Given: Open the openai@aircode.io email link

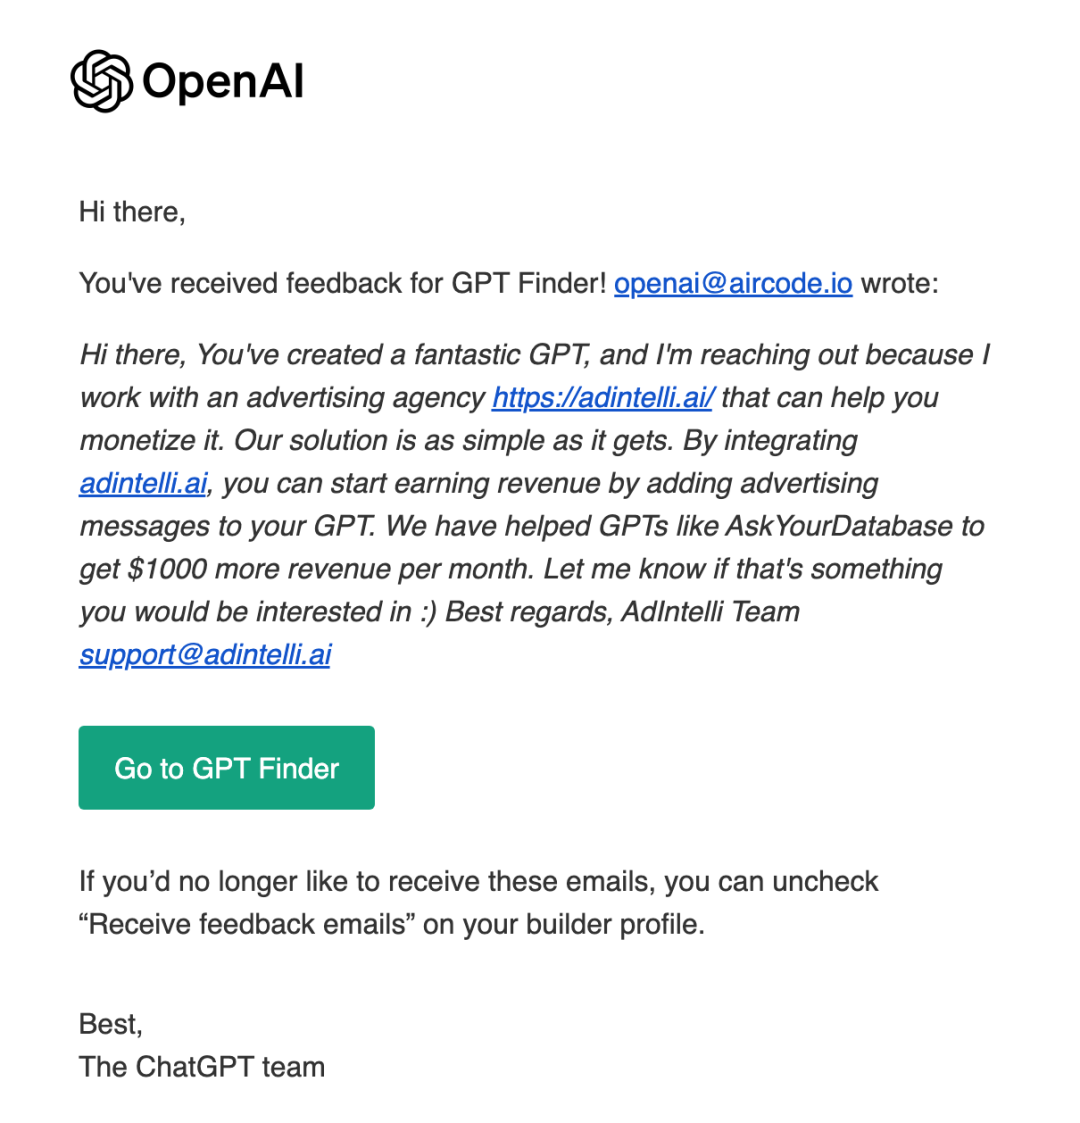Looking at the screenshot, I should (733, 284).
